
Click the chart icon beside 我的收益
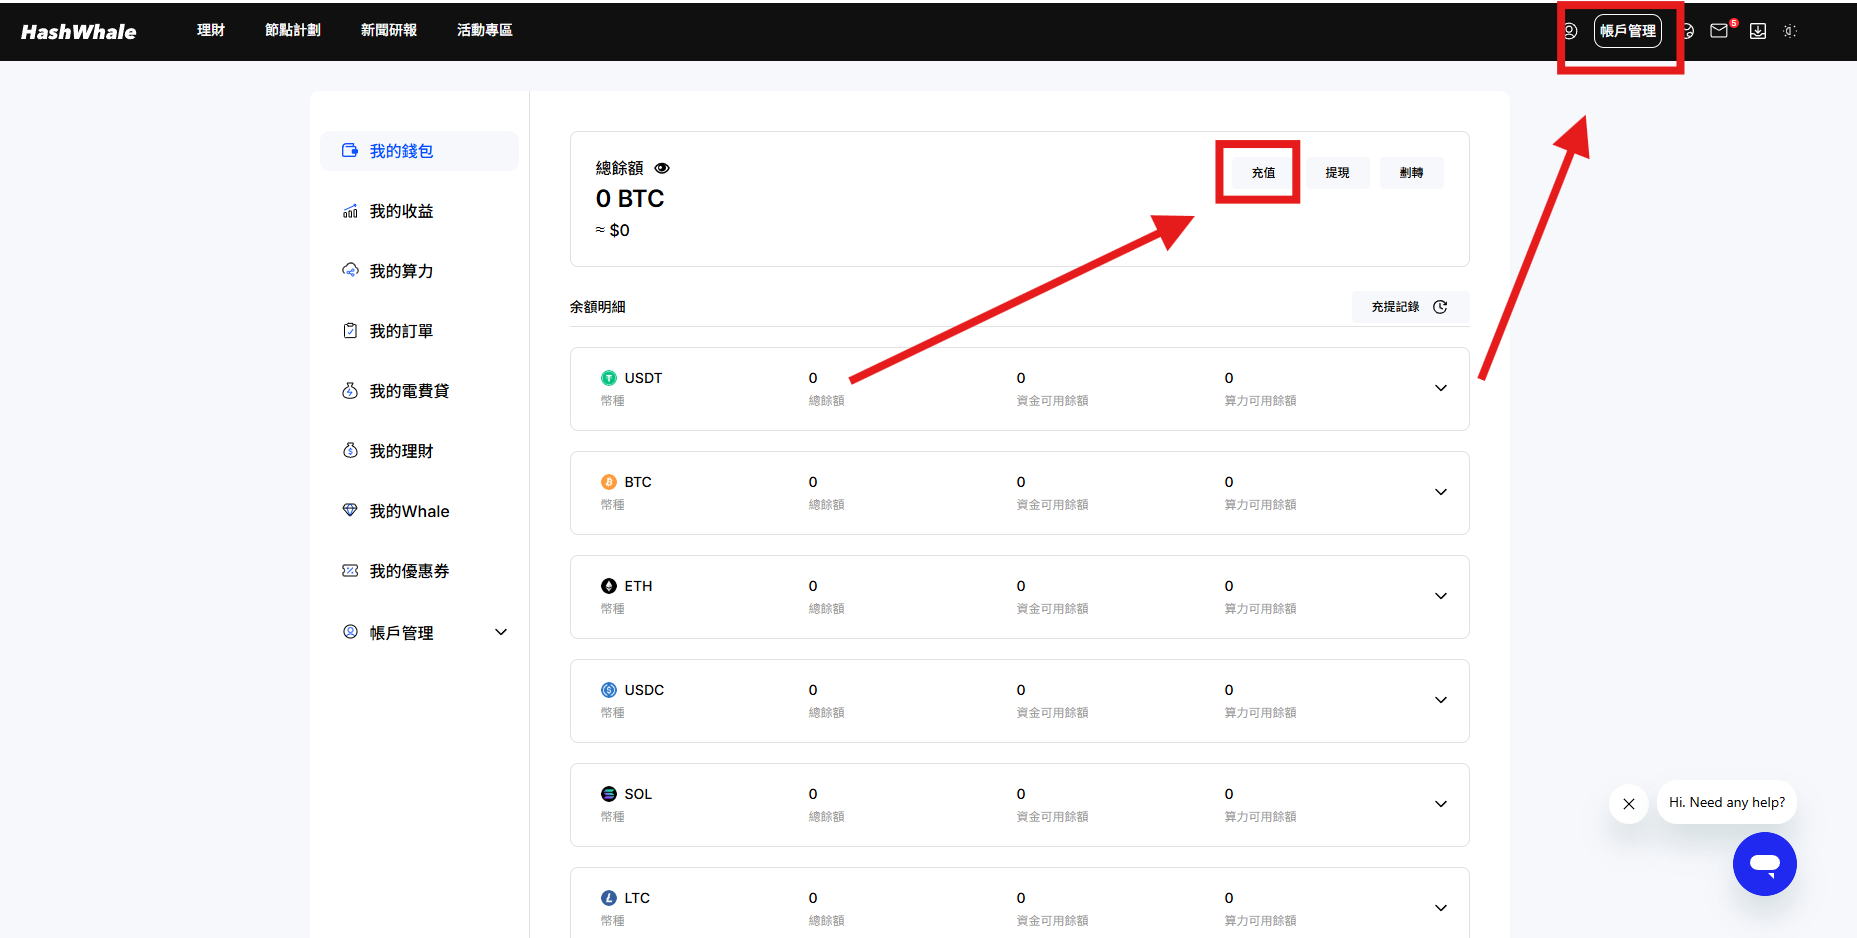pyautogui.click(x=350, y=211)
